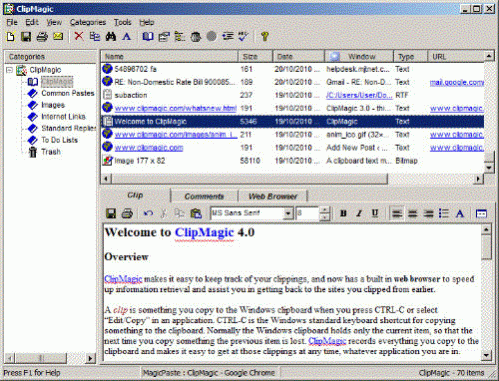Switch to the Comments tab
The width and height of the screenshot is (499, 381).
(204, 196)
